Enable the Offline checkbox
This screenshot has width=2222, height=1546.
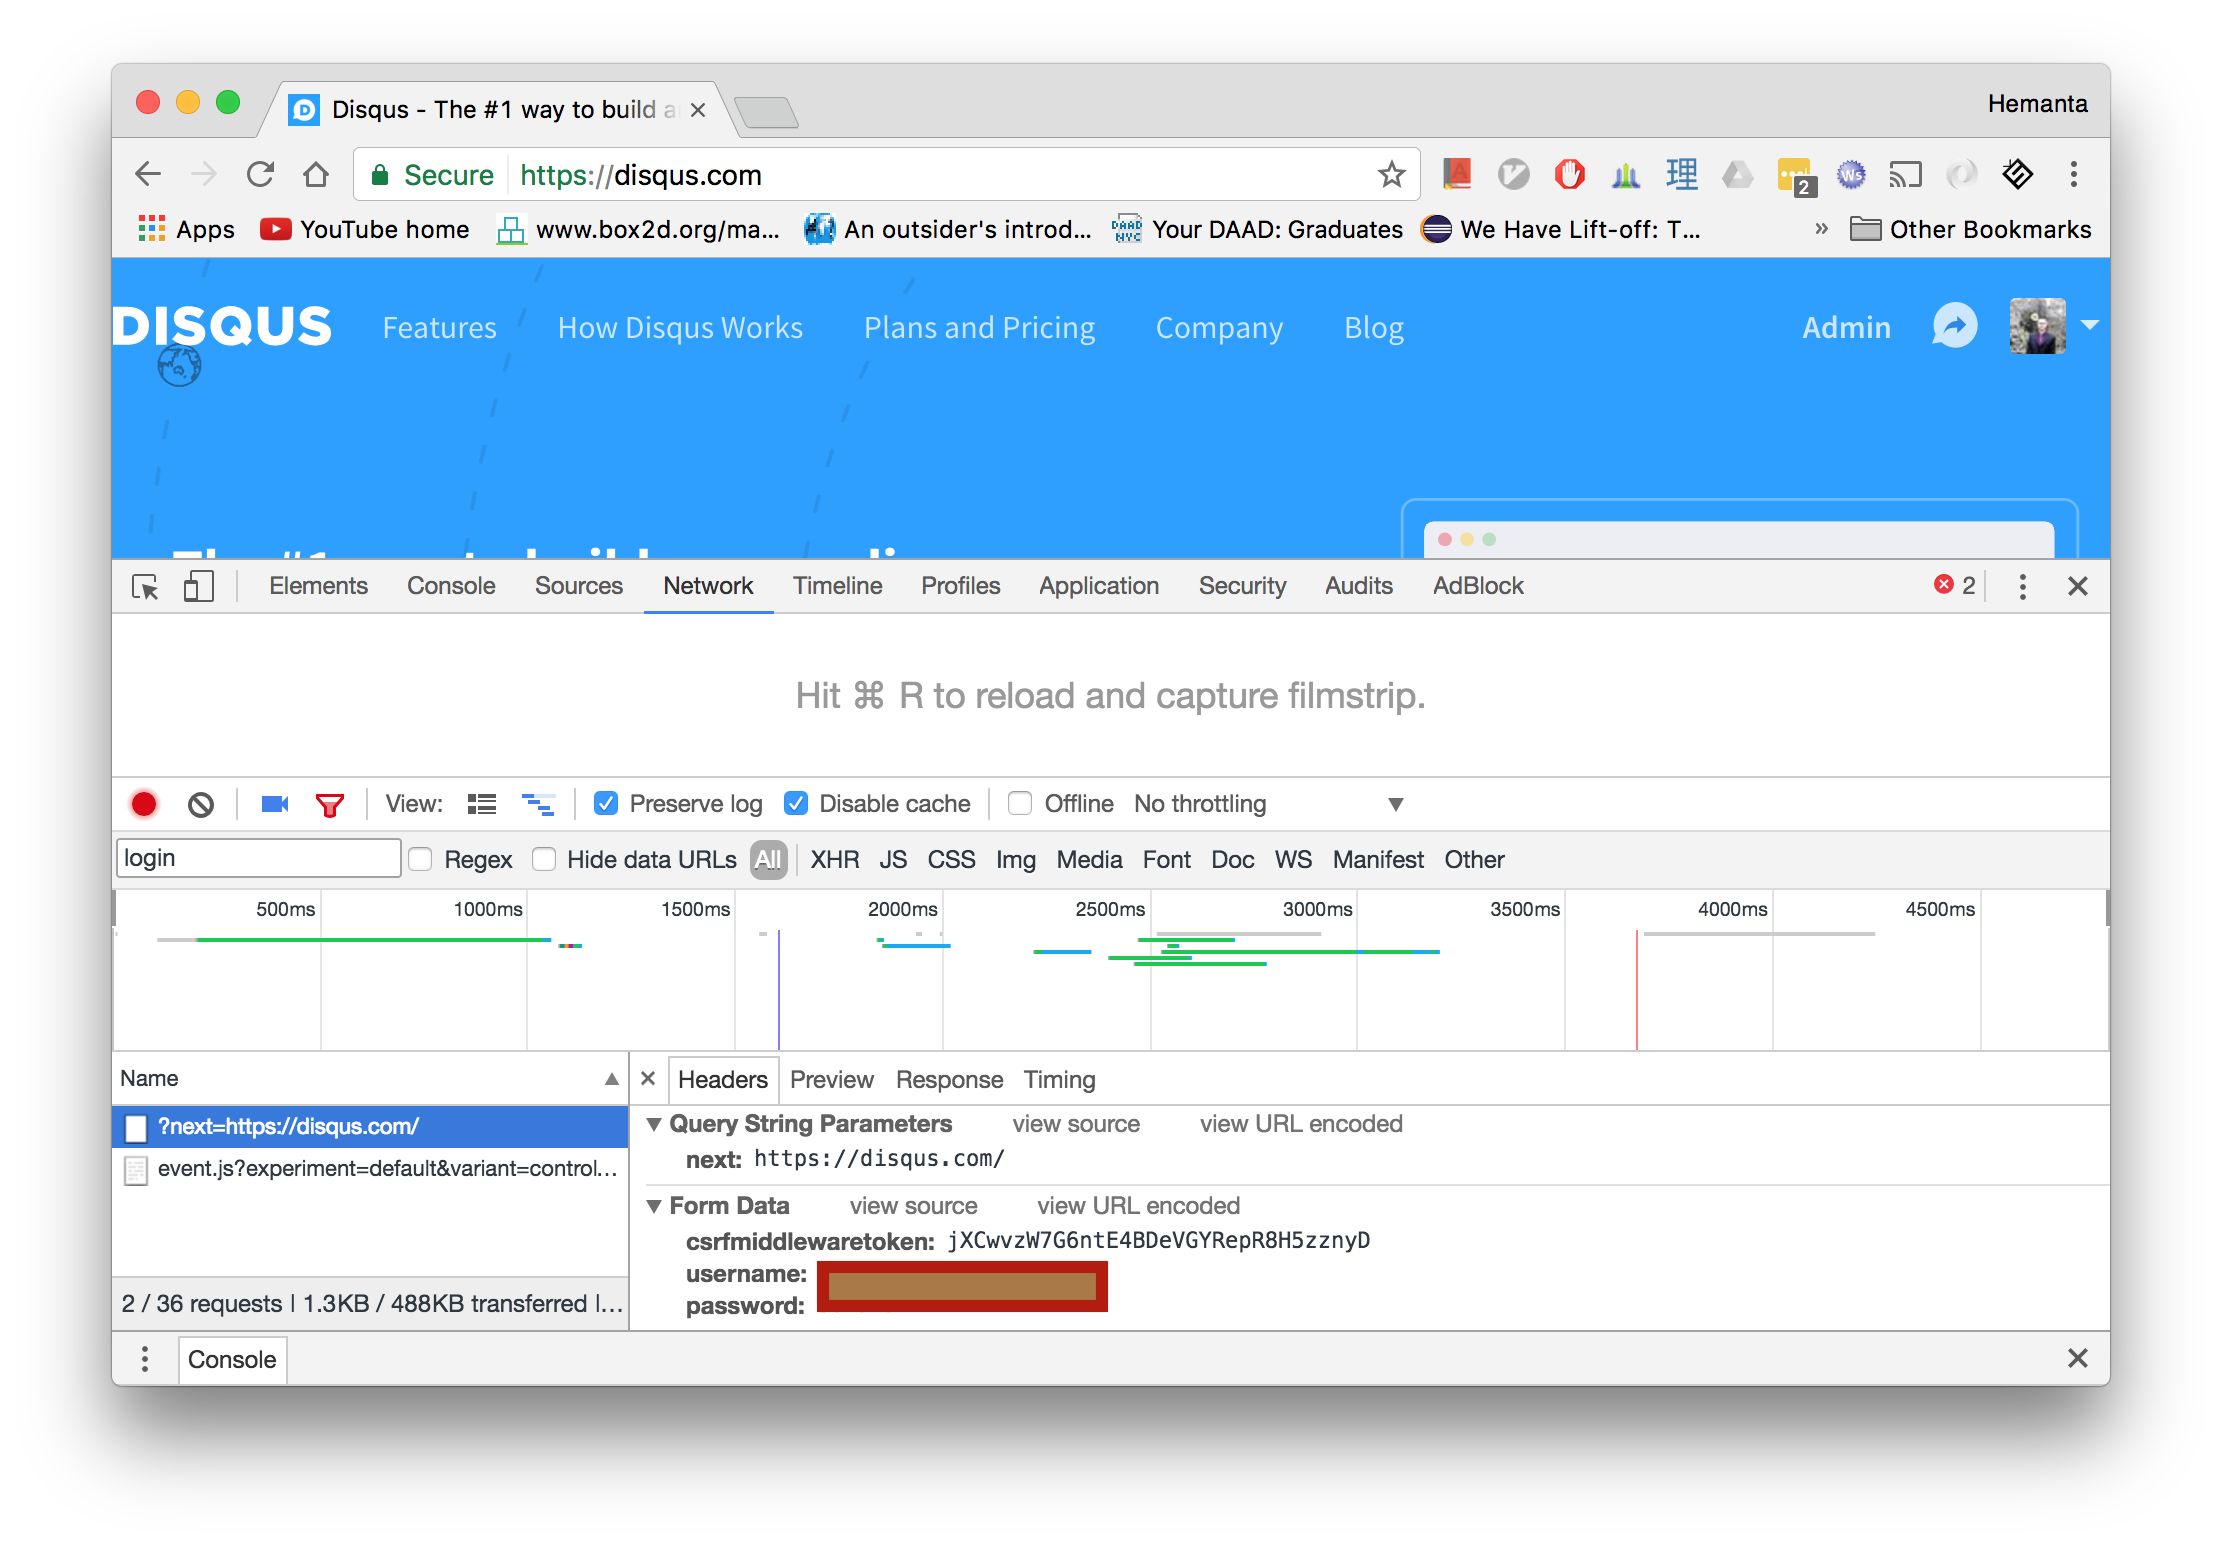[x=1020, y=803]
